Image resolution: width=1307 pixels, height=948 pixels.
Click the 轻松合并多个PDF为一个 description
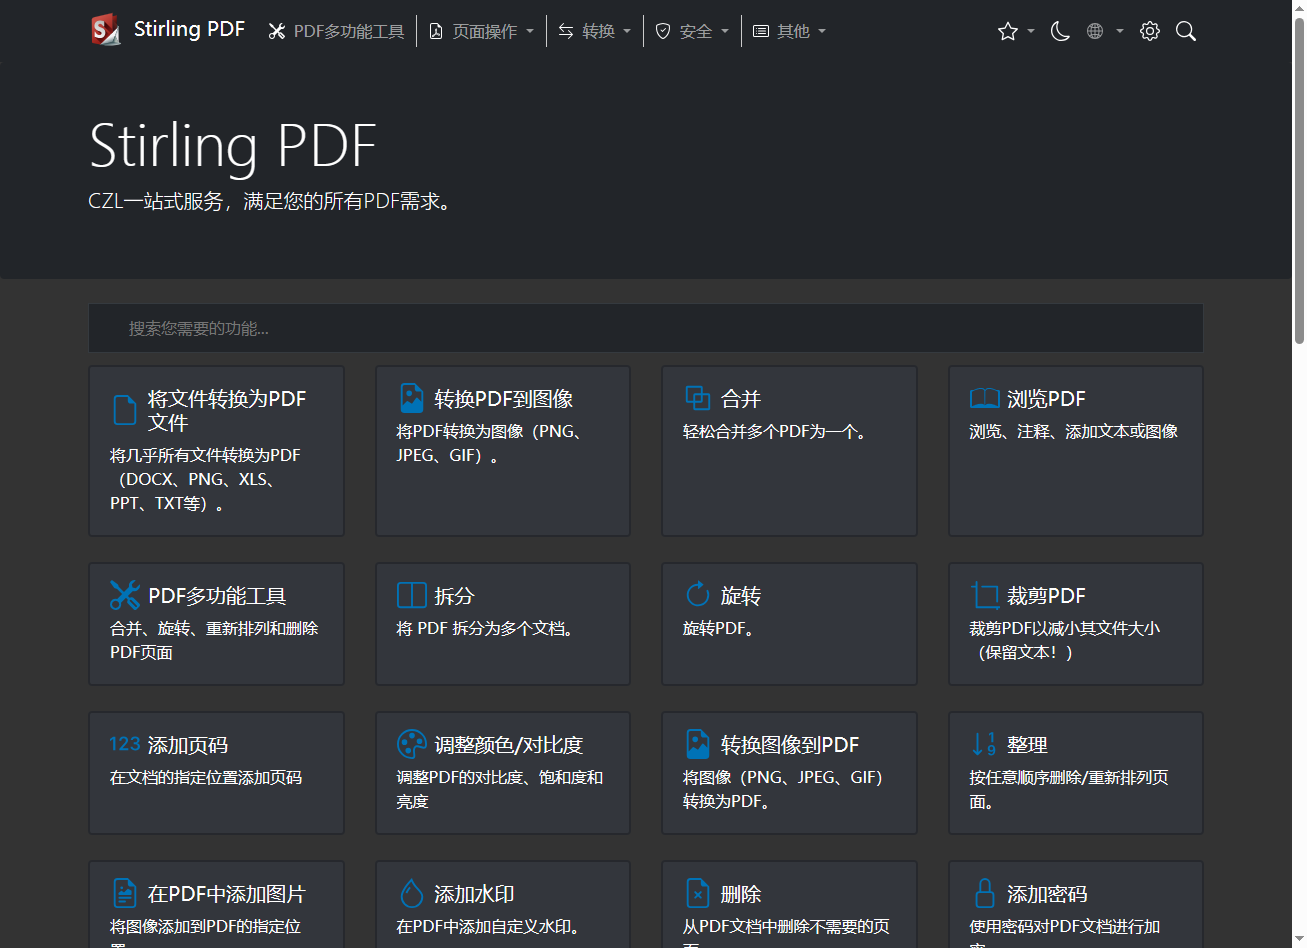pos(775,431)
